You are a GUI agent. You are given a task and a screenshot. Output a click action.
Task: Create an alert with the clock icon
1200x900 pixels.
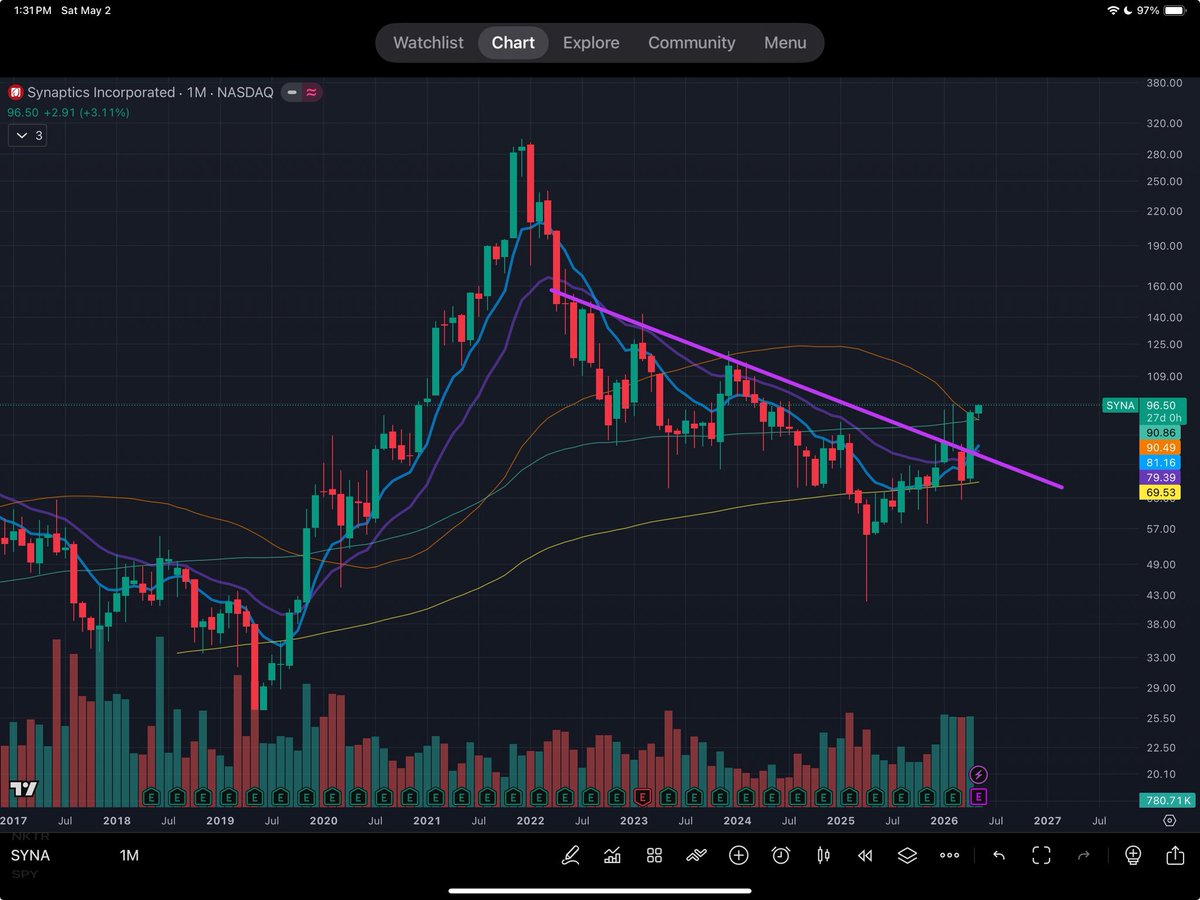coord(781,855)
